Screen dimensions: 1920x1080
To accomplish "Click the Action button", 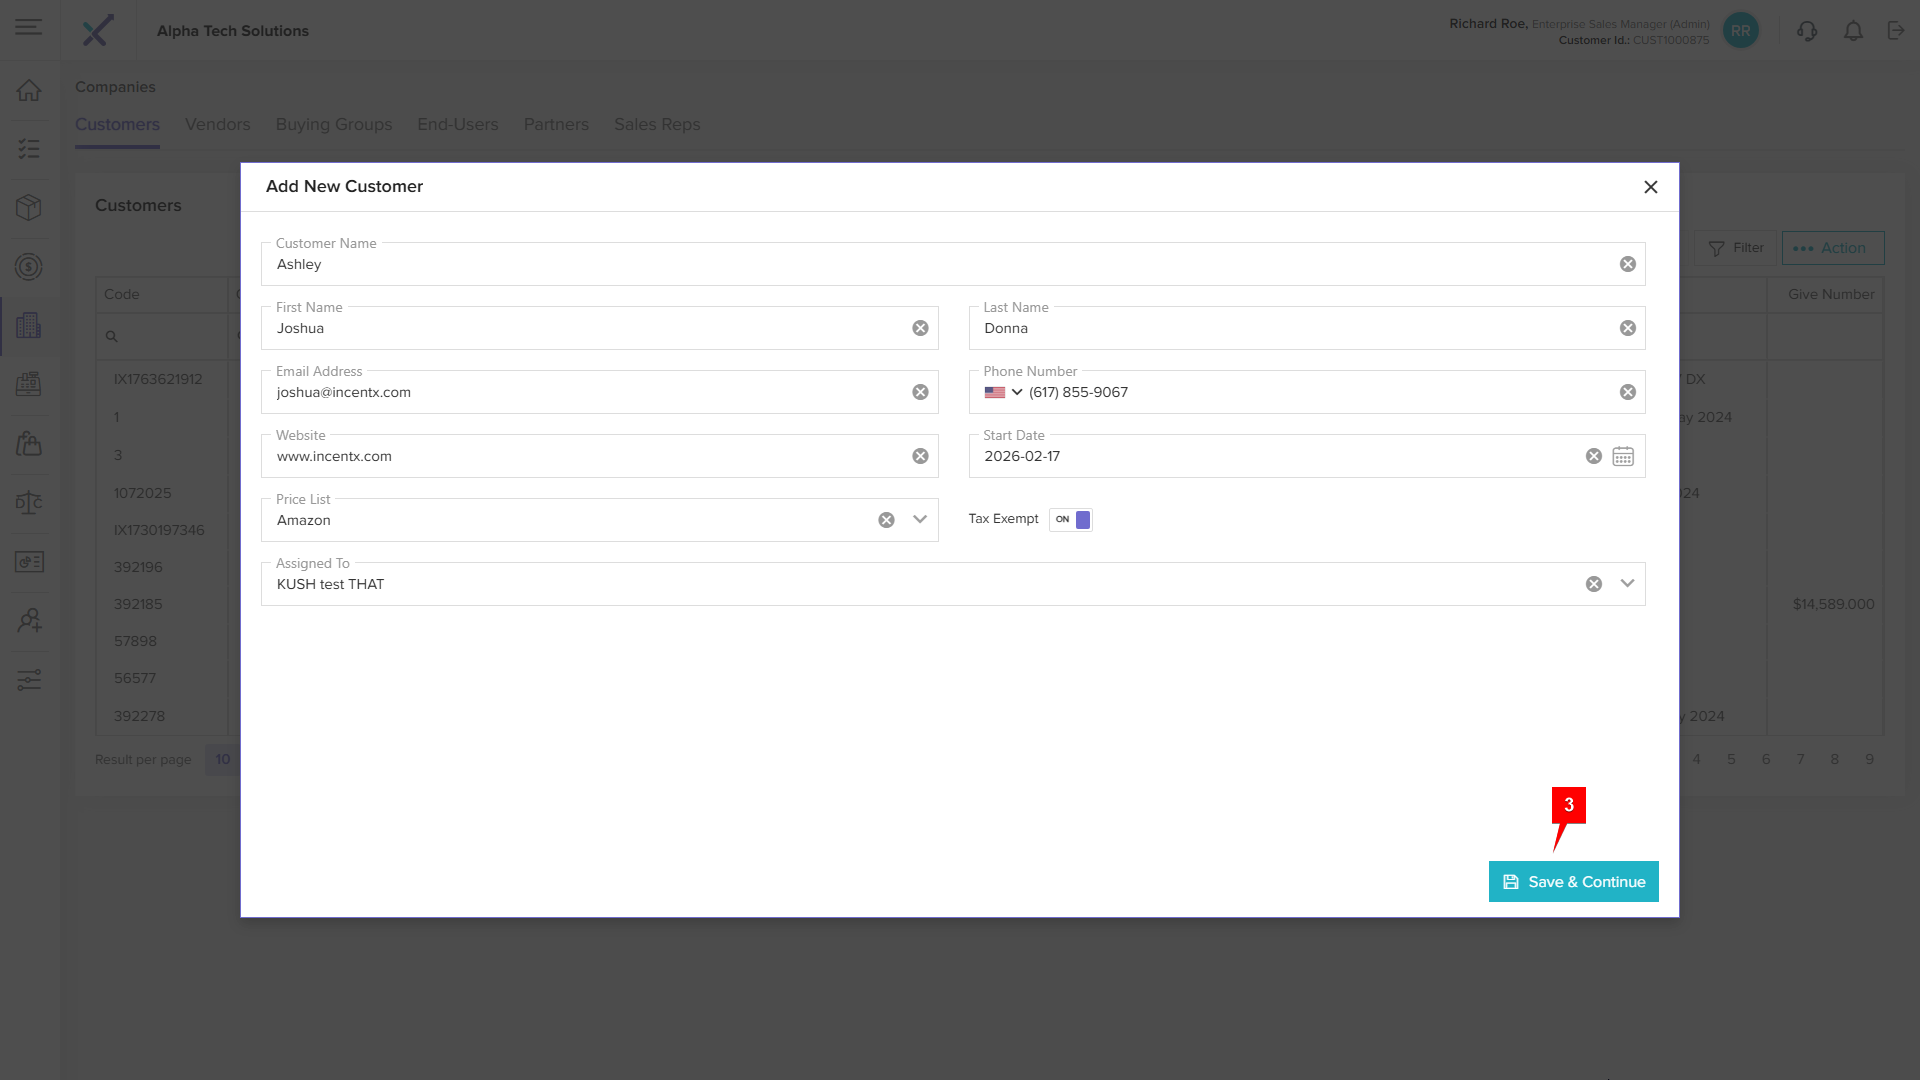I will [1832, 248].
